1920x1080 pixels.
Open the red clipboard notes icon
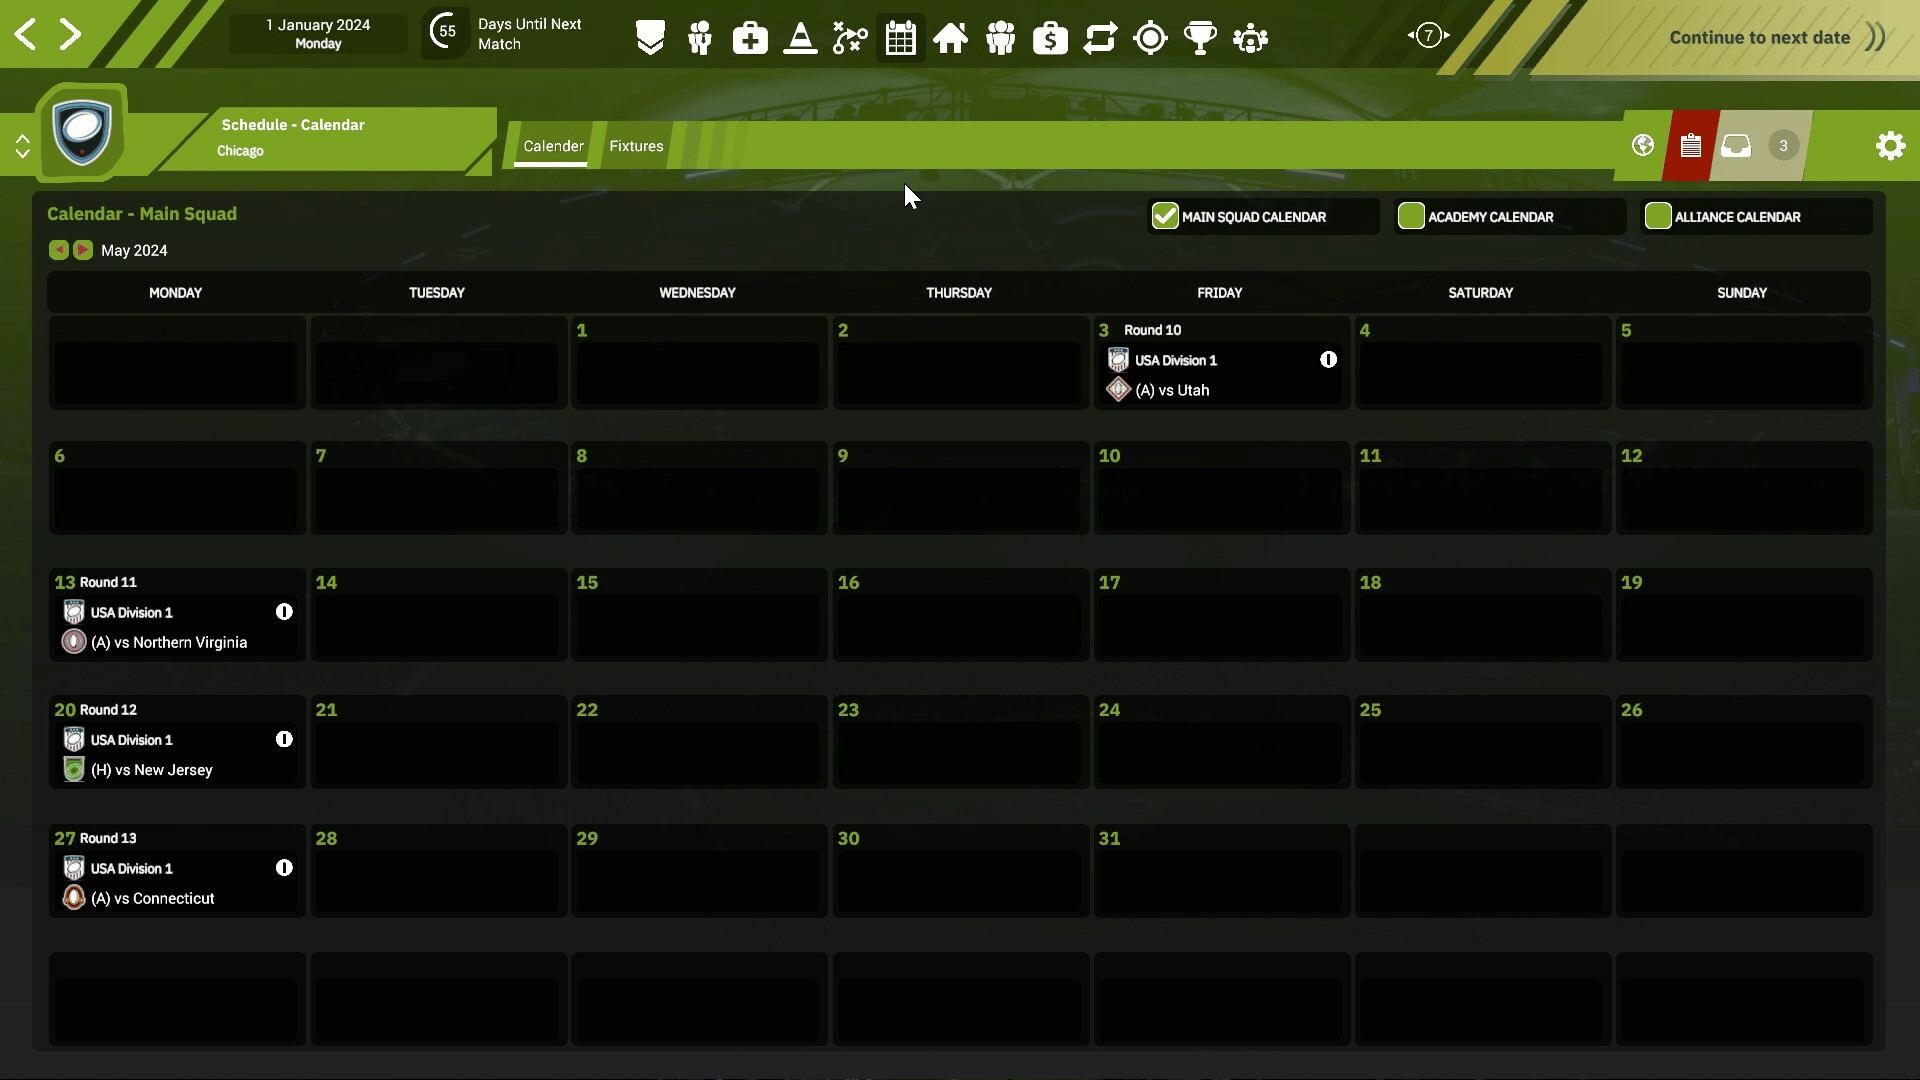pos(1691,146)
